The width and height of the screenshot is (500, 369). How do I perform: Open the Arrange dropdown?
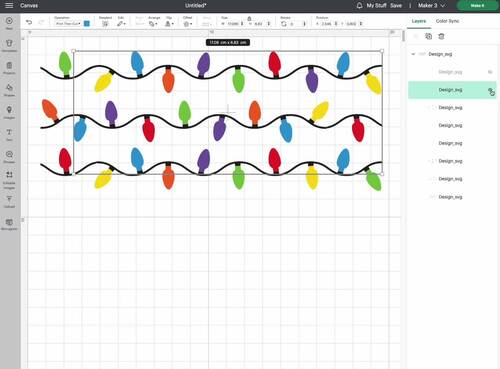point(153,23)
